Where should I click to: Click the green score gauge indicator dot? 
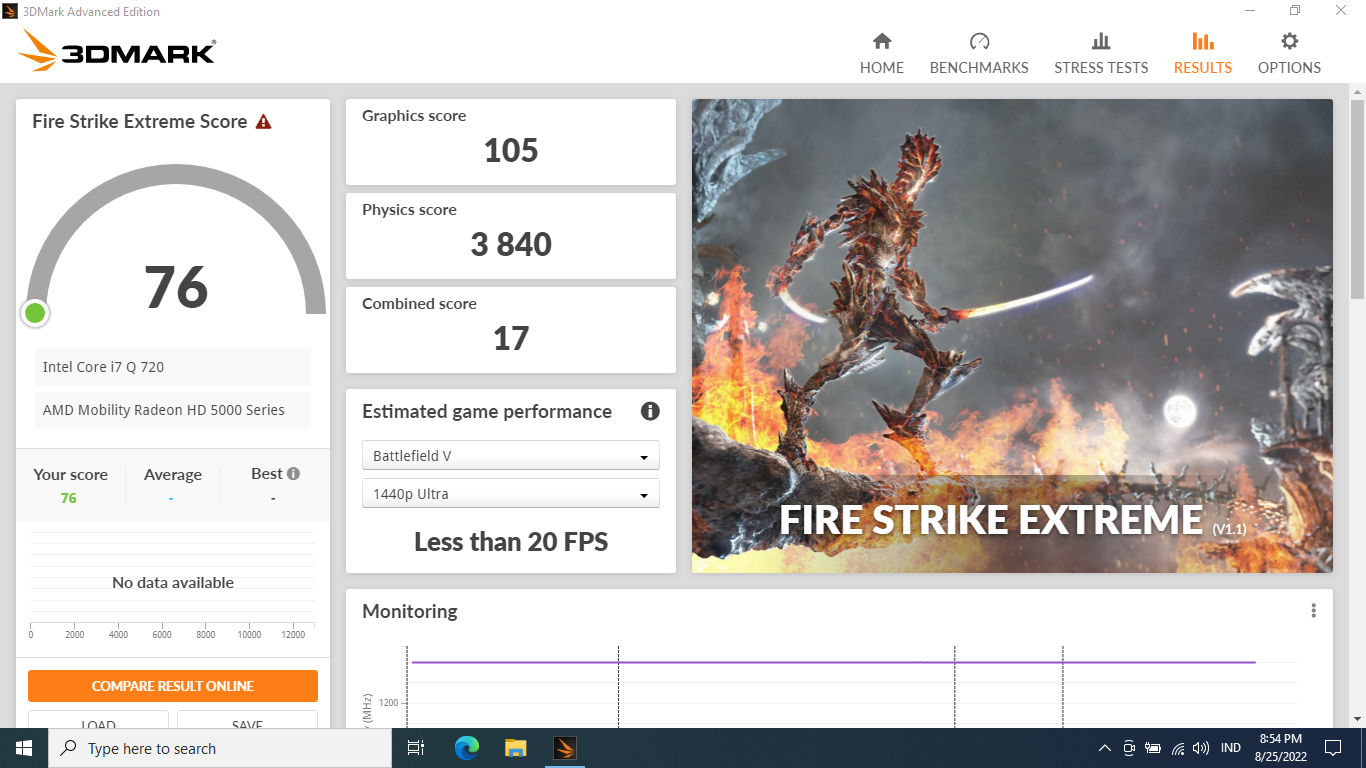tap(35, 313)
